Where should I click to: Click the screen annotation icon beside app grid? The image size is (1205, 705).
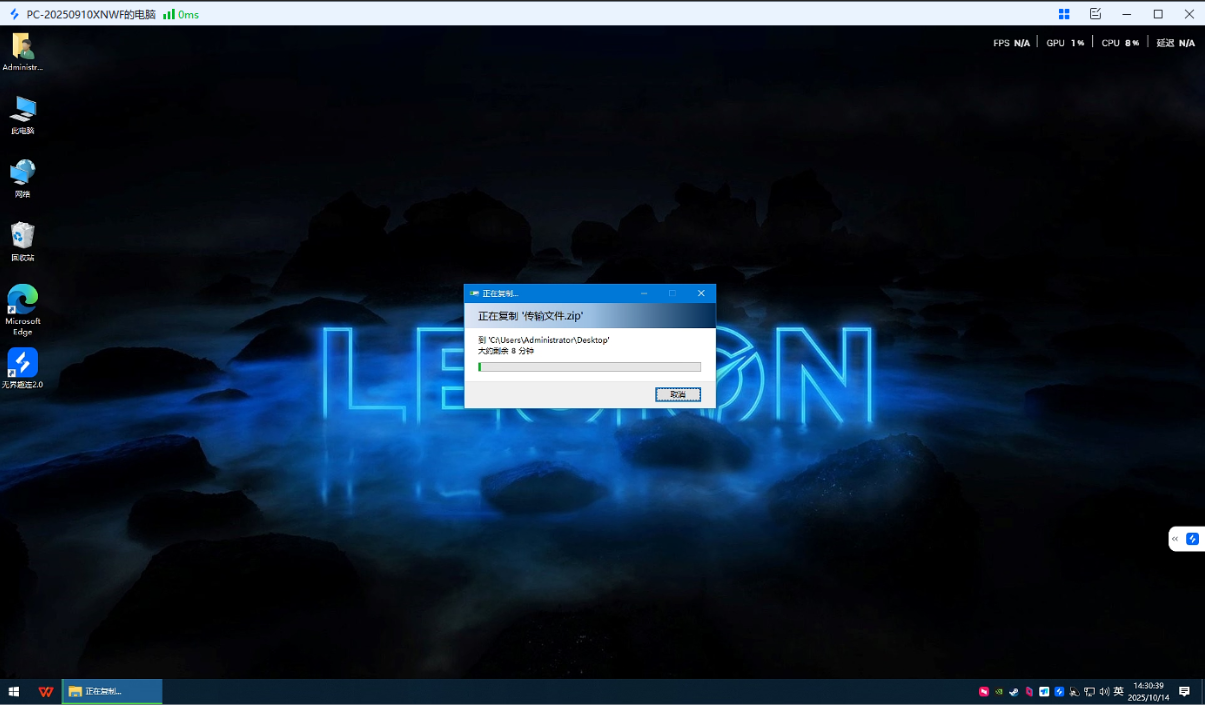click(1095, 13)
